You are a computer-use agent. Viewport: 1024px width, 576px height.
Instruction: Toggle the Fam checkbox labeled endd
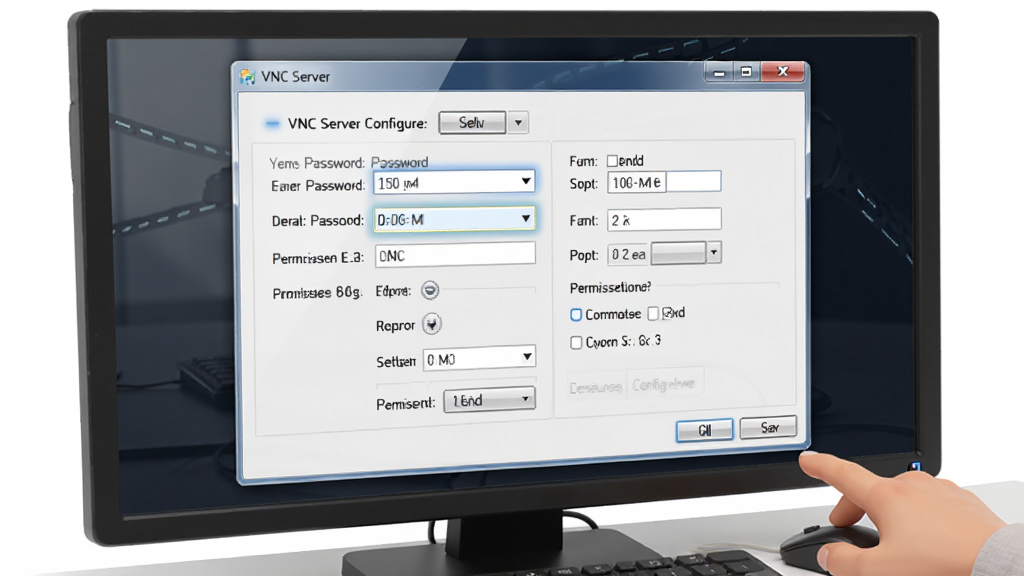click(612, 161)
